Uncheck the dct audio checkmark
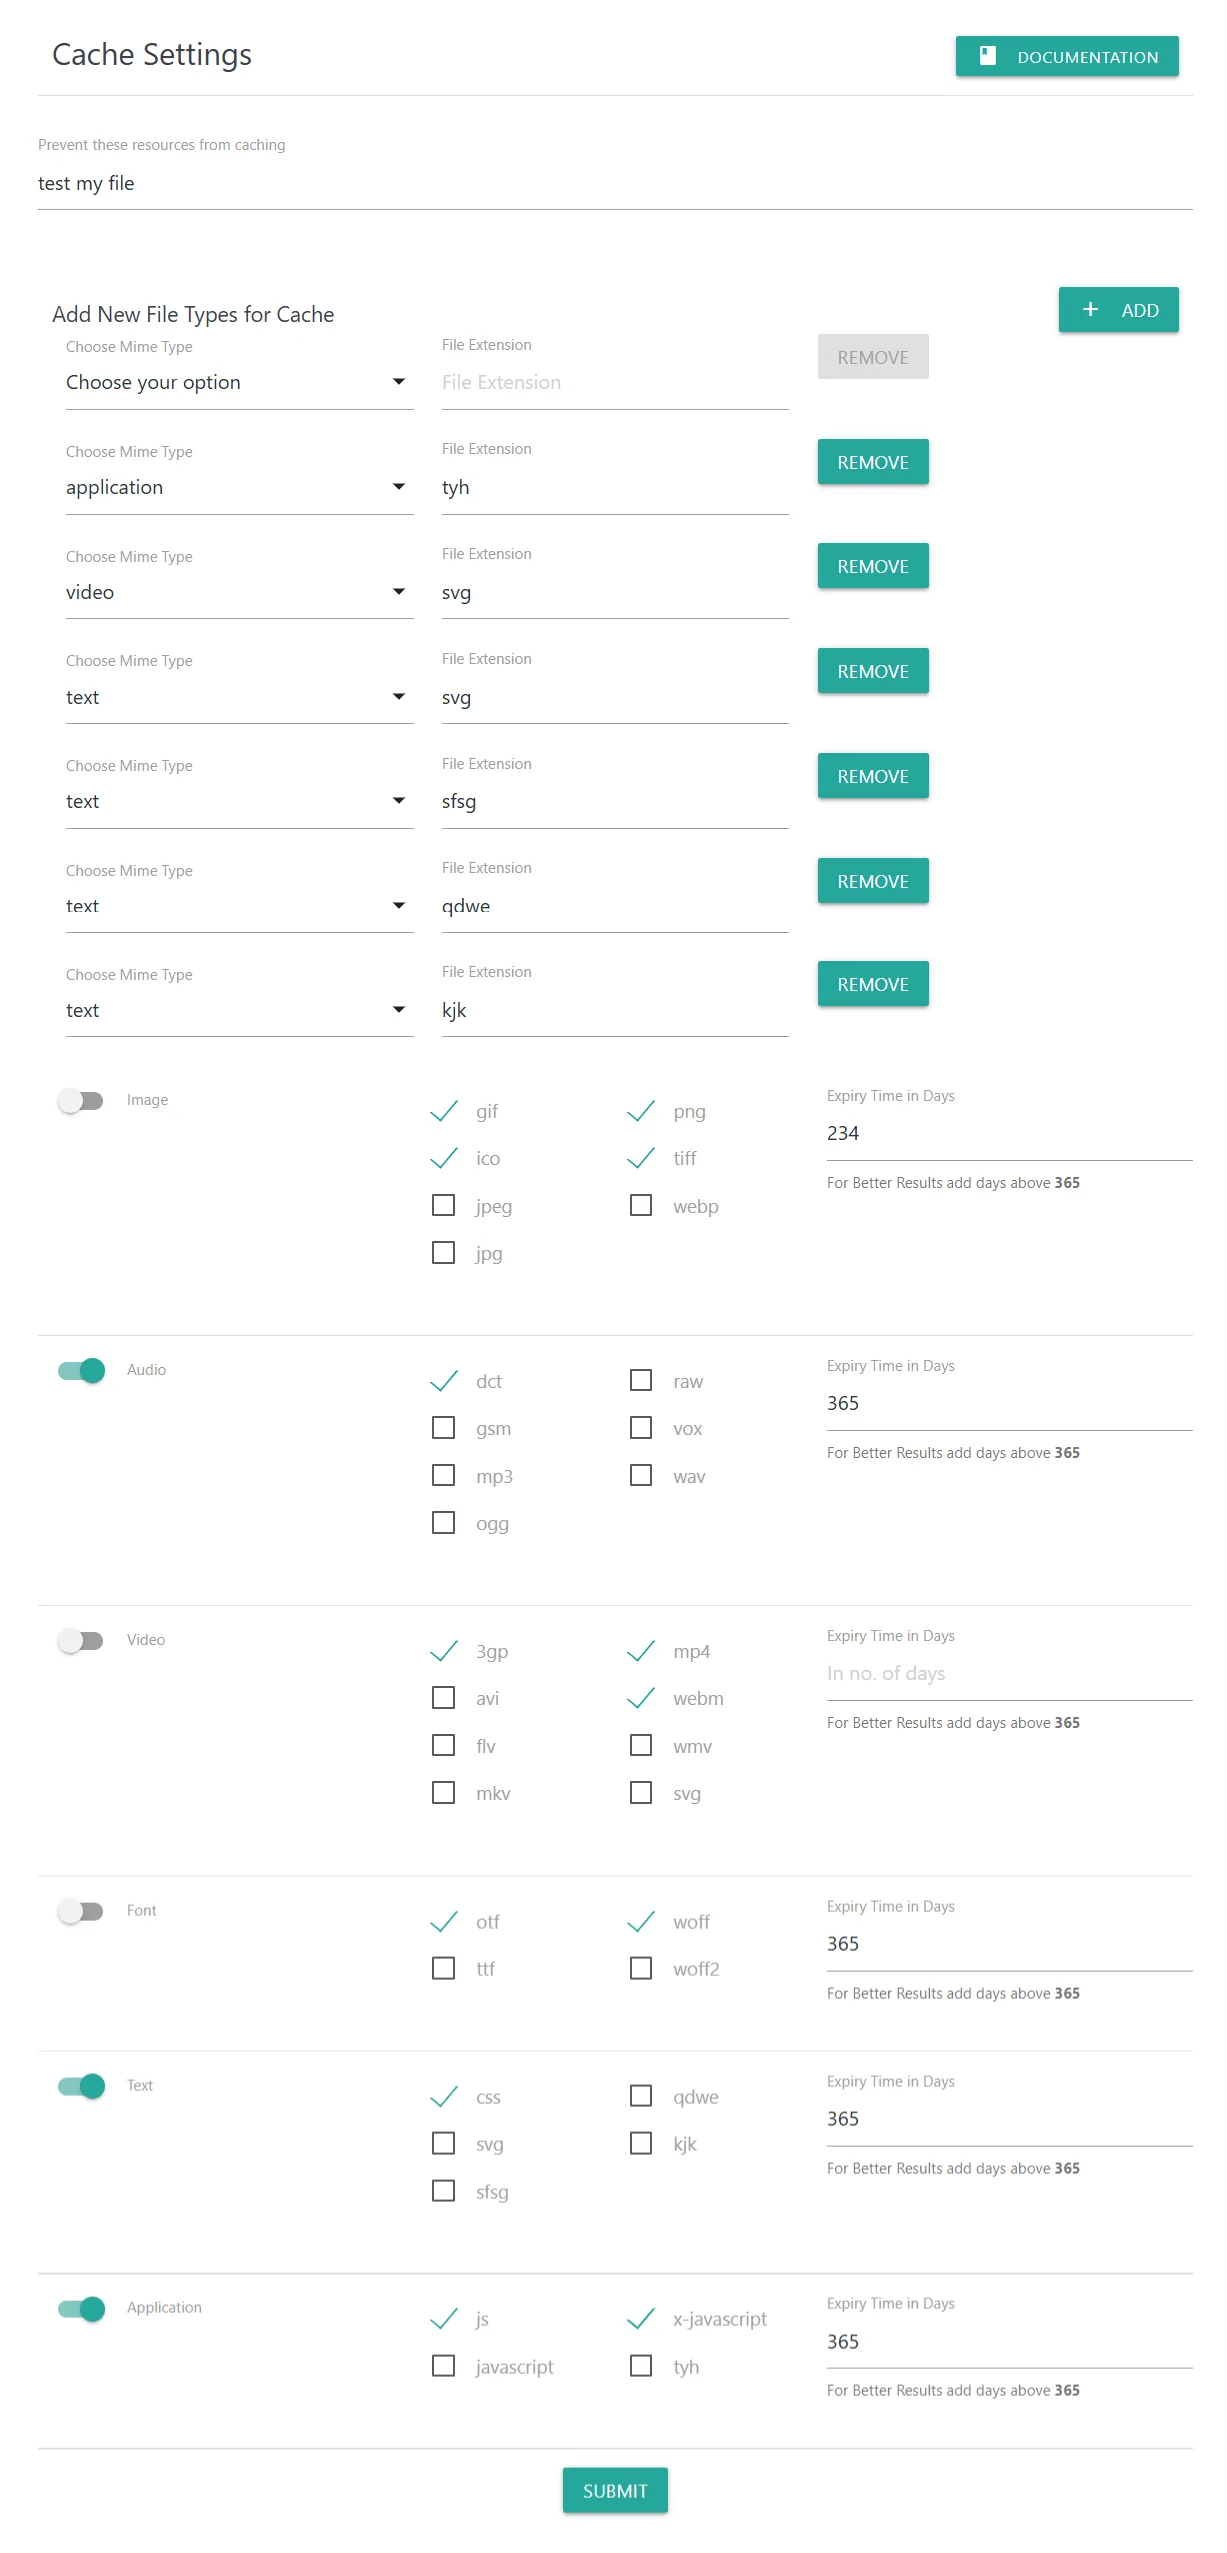Image resolution: width=1227 pixels, height=2553 pixels. tap(443, 1381)
